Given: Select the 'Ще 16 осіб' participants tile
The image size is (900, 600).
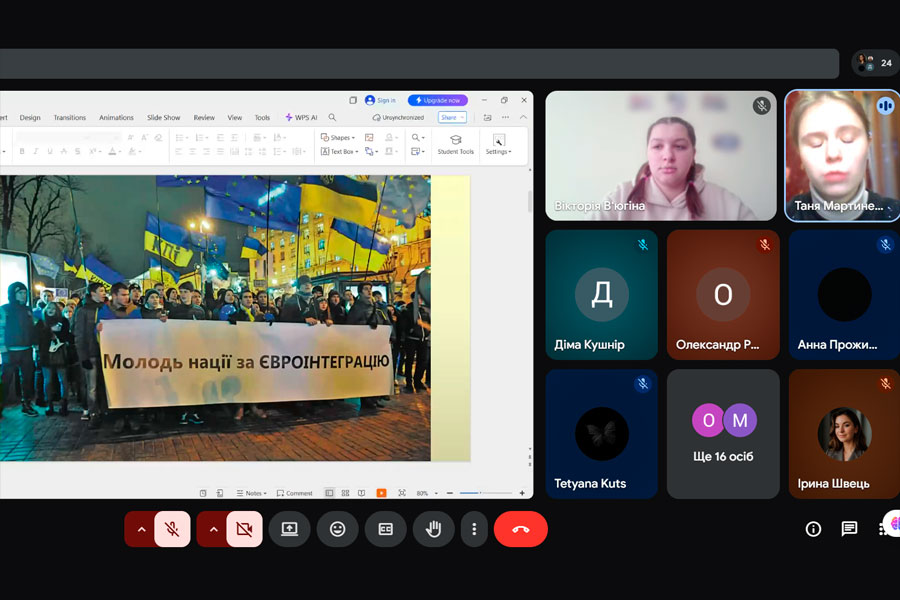Looking at the screenshot, I should [x=723, y=434].
